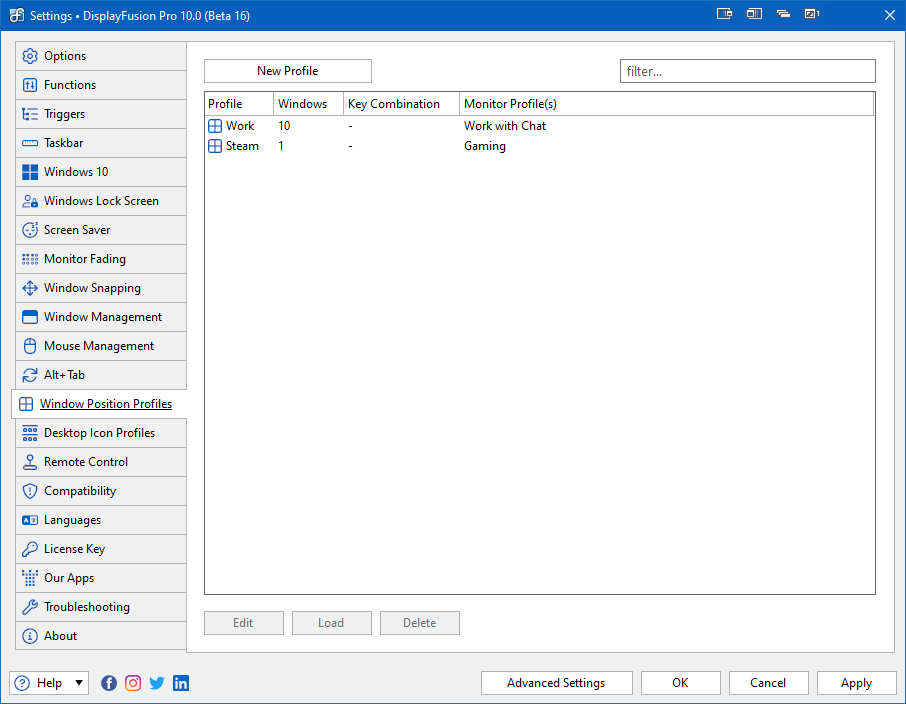Open Advanced Settings
Image resolution: width=906 pixels, height=704 pixels.
coord(556,683)
